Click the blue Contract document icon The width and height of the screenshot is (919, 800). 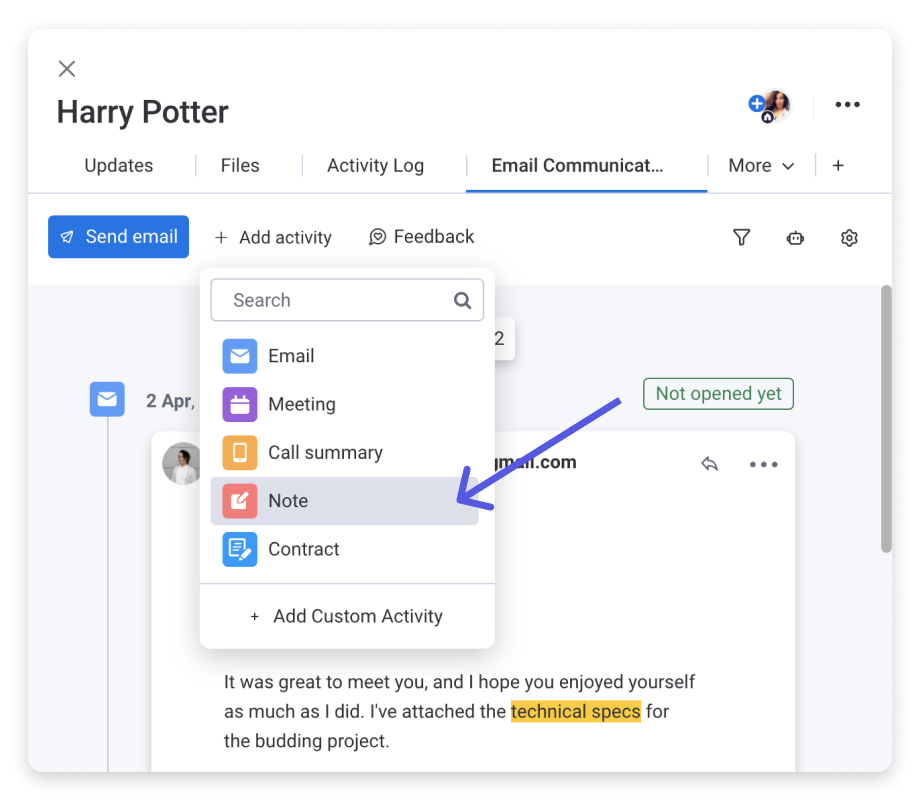point(240,549)
